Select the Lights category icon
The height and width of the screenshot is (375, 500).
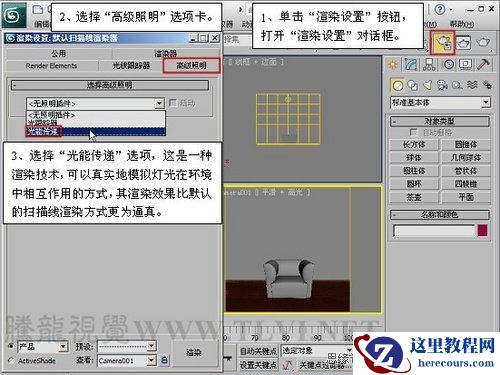click(x=427, y=86)
